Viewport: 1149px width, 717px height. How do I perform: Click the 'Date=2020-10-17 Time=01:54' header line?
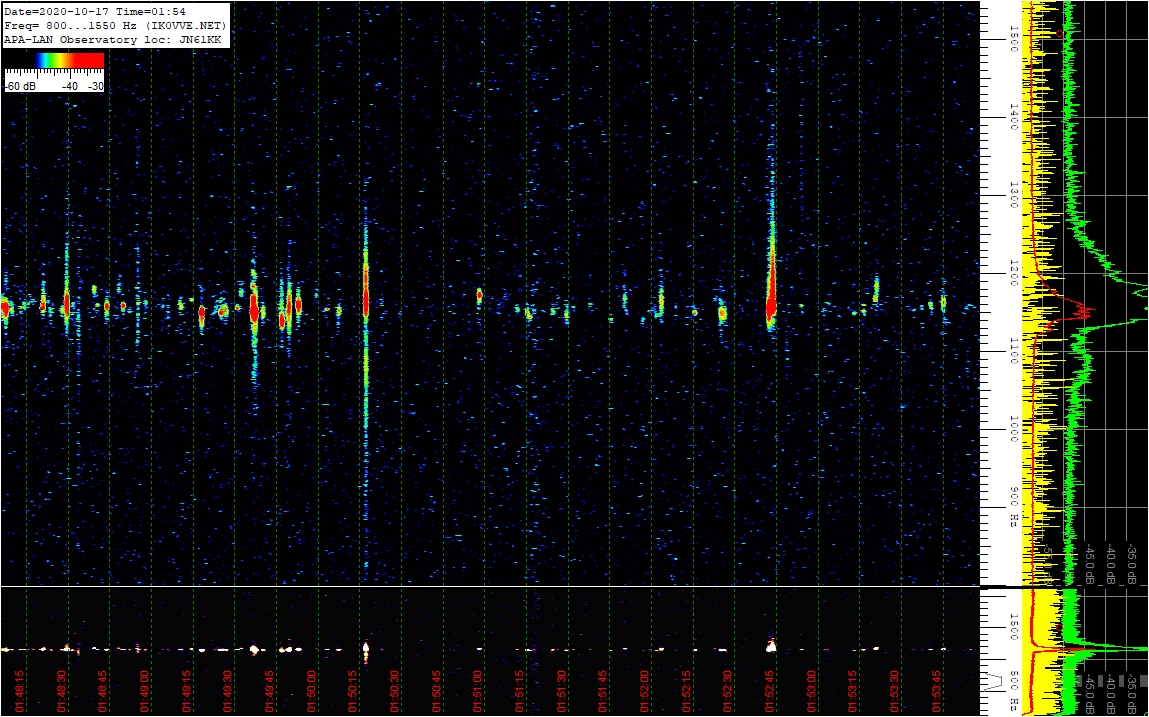click(95, 11)
